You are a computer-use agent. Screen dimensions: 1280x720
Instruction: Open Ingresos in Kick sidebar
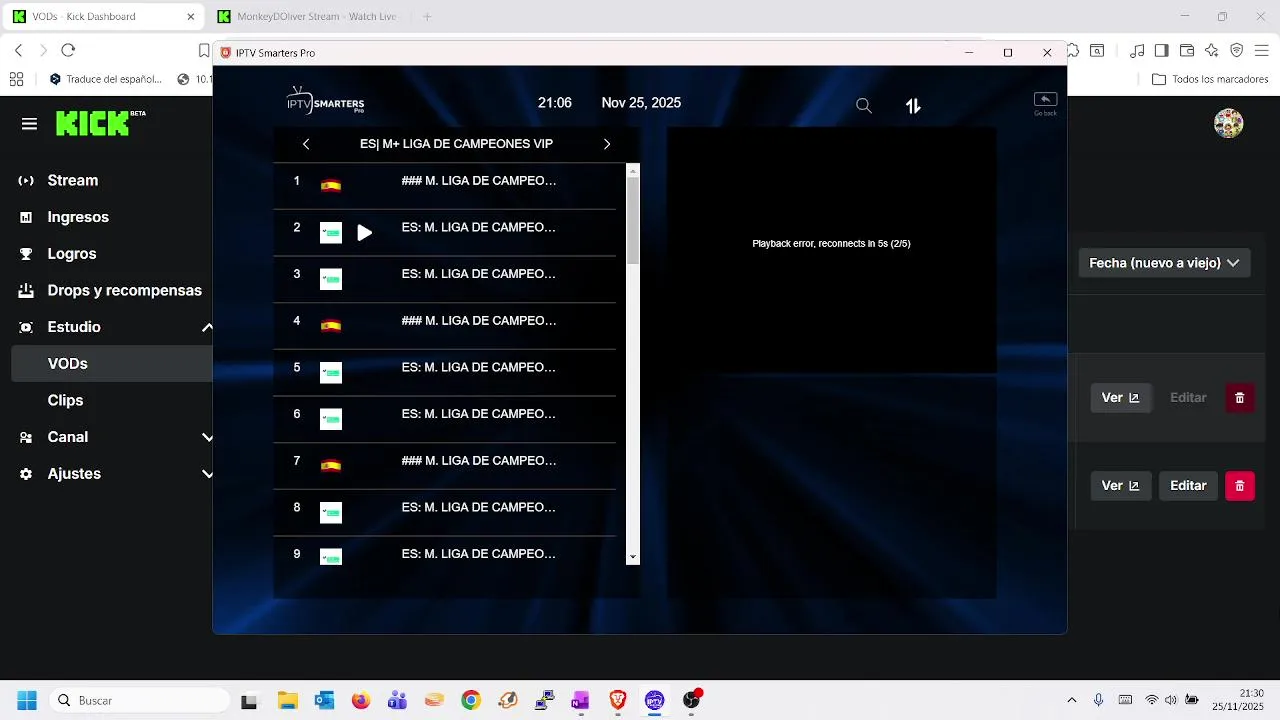78,217
